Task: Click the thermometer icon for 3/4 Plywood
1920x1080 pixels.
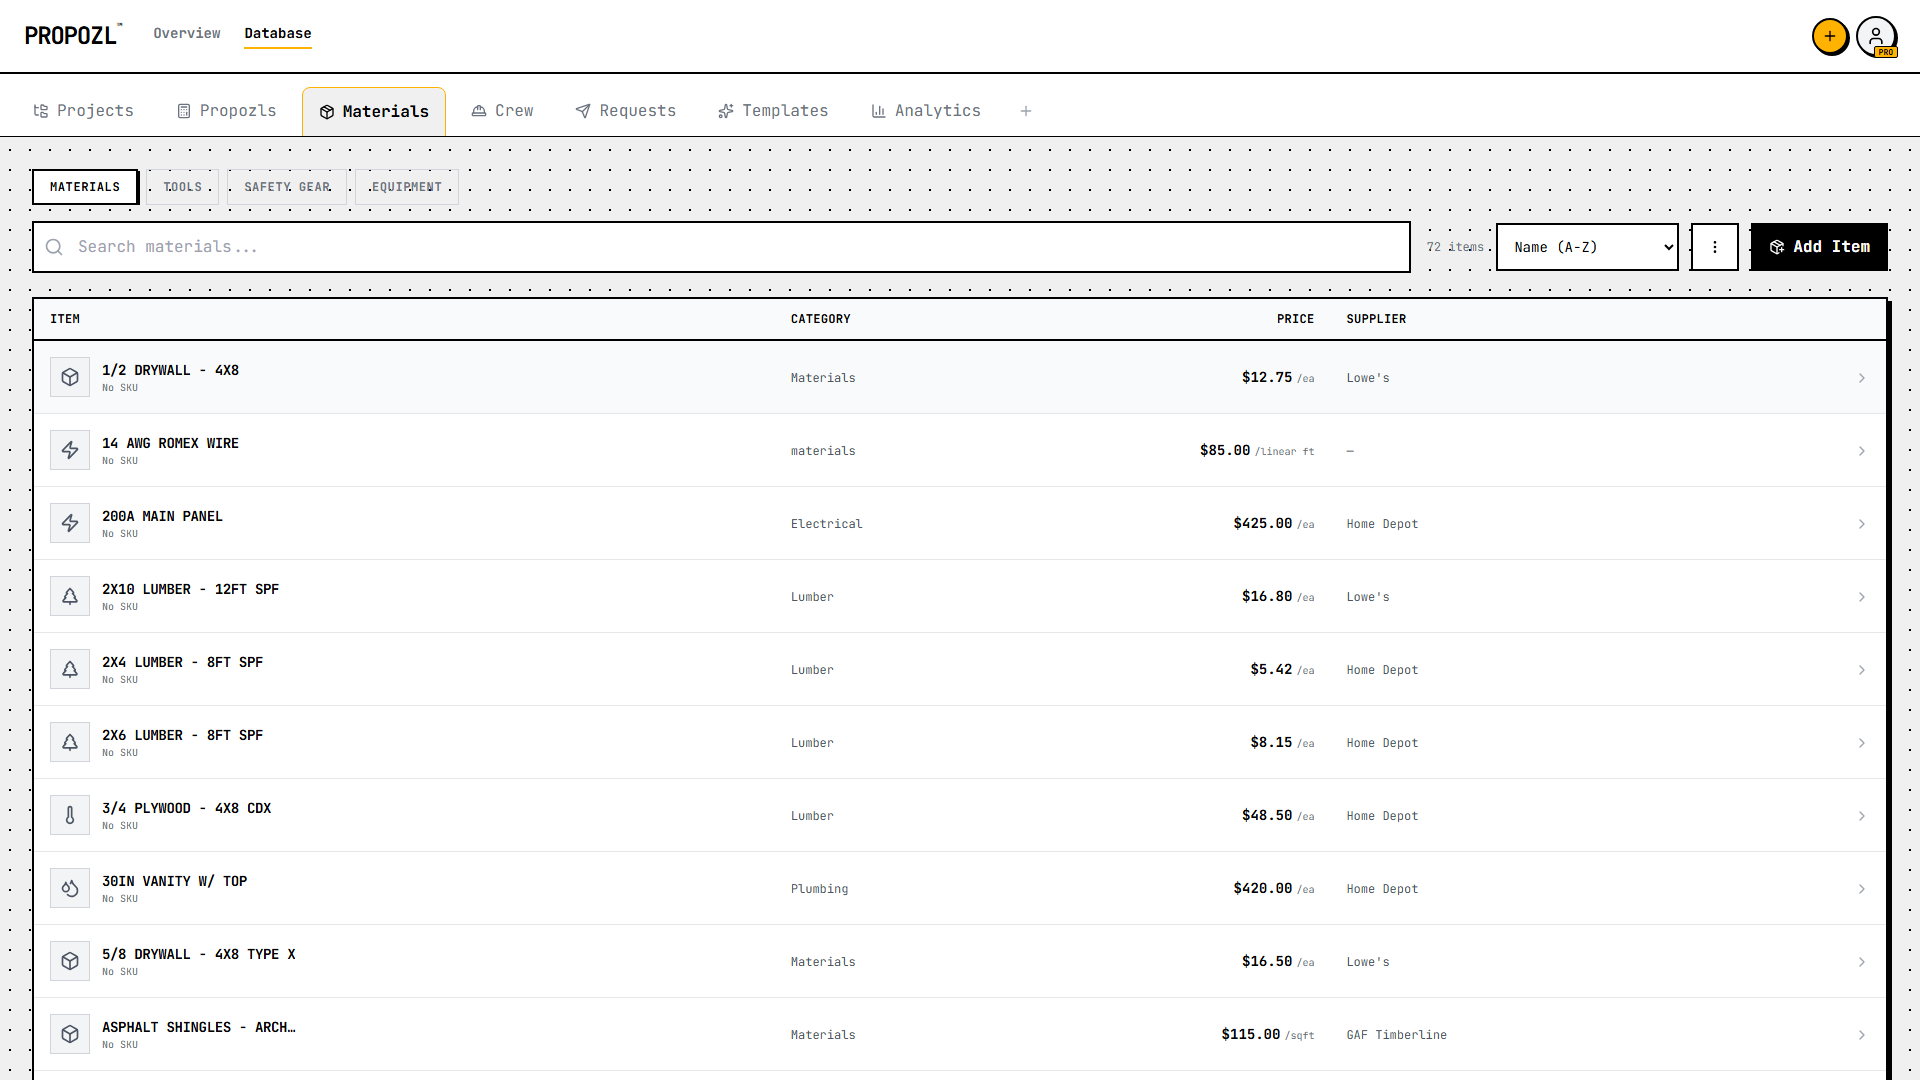Action: click(x=70, y=815)
